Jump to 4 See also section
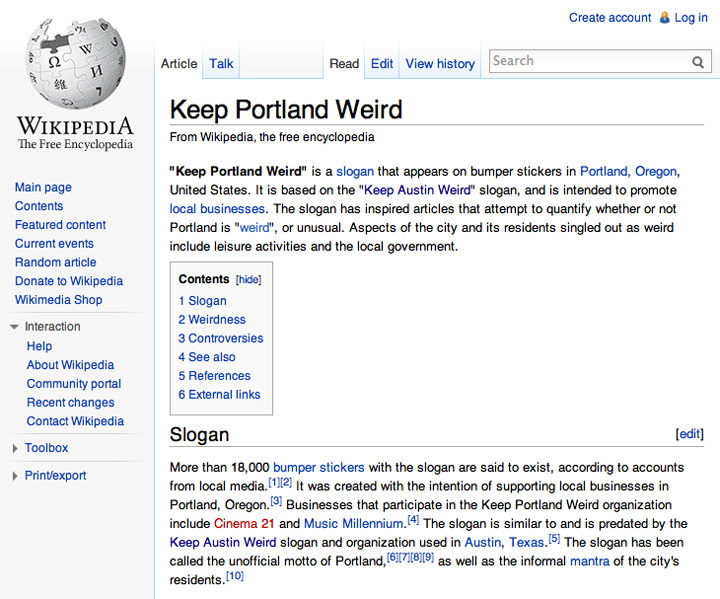Image resolution: width=720 pixels, height=599 pixels. (207, 357)
